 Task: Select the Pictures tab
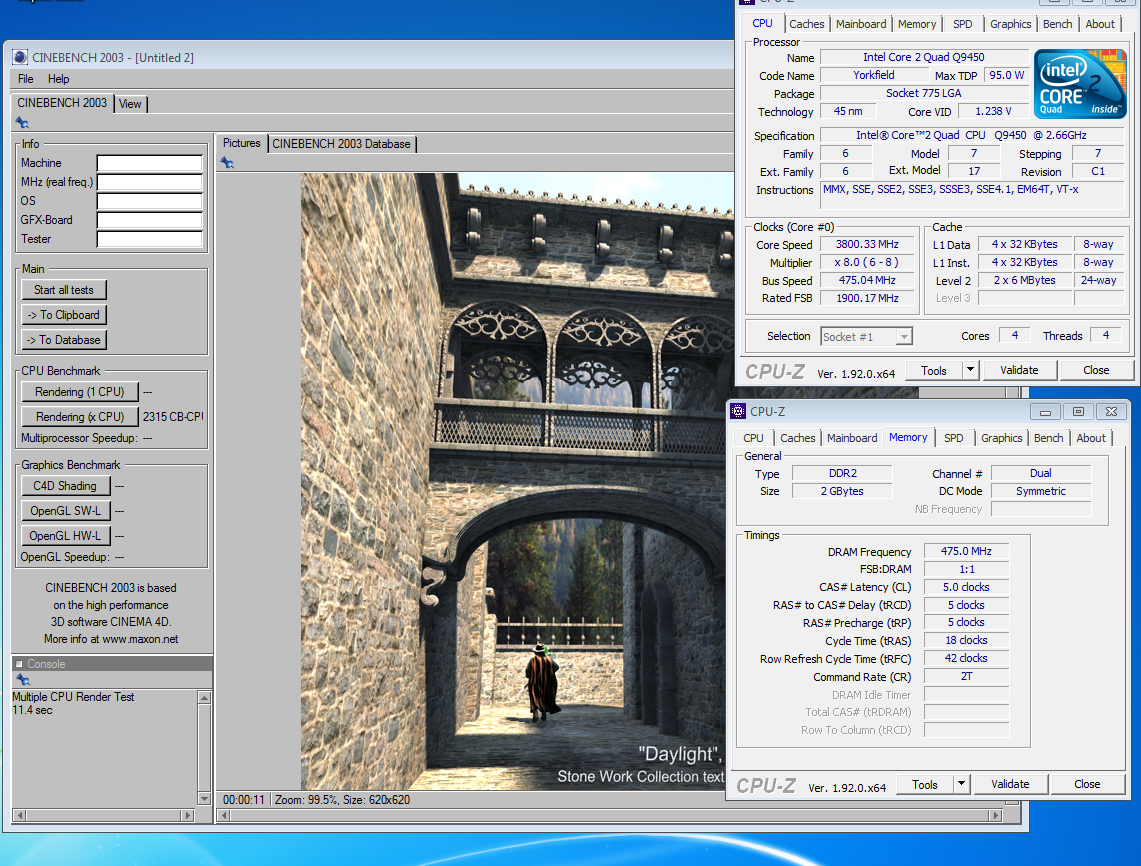pos(242,143)
